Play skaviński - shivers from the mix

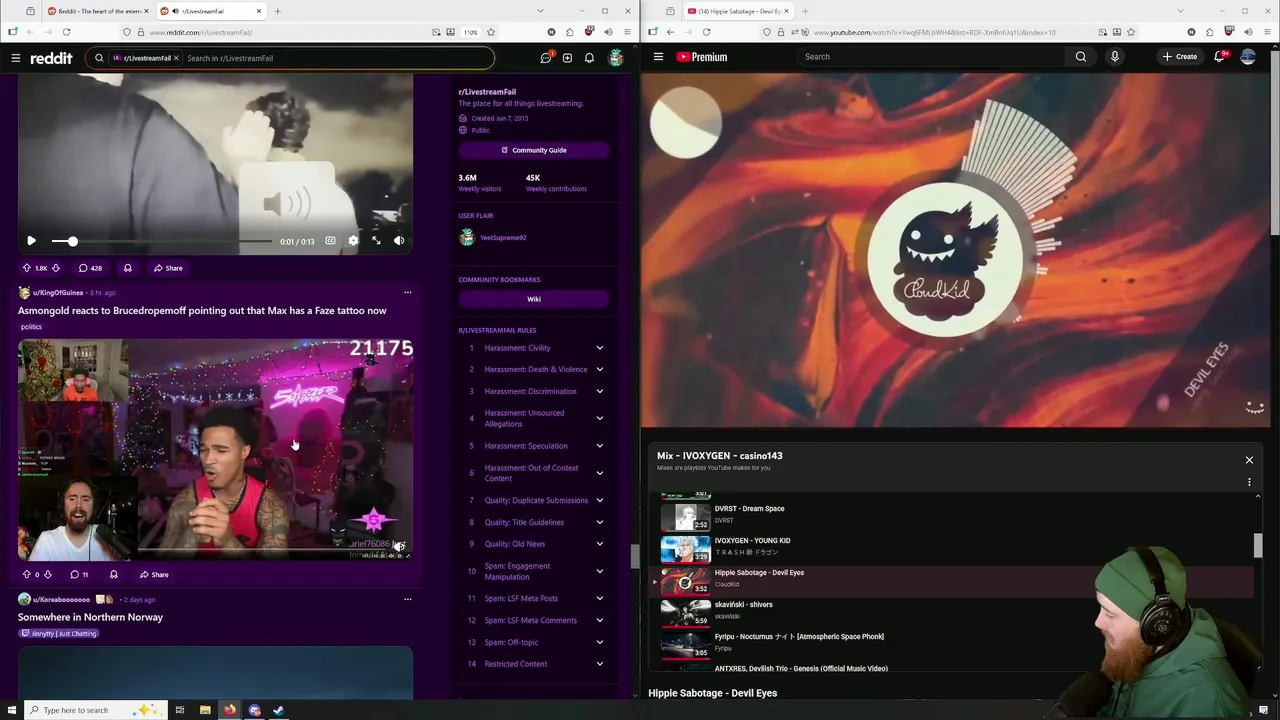(950, 611)
